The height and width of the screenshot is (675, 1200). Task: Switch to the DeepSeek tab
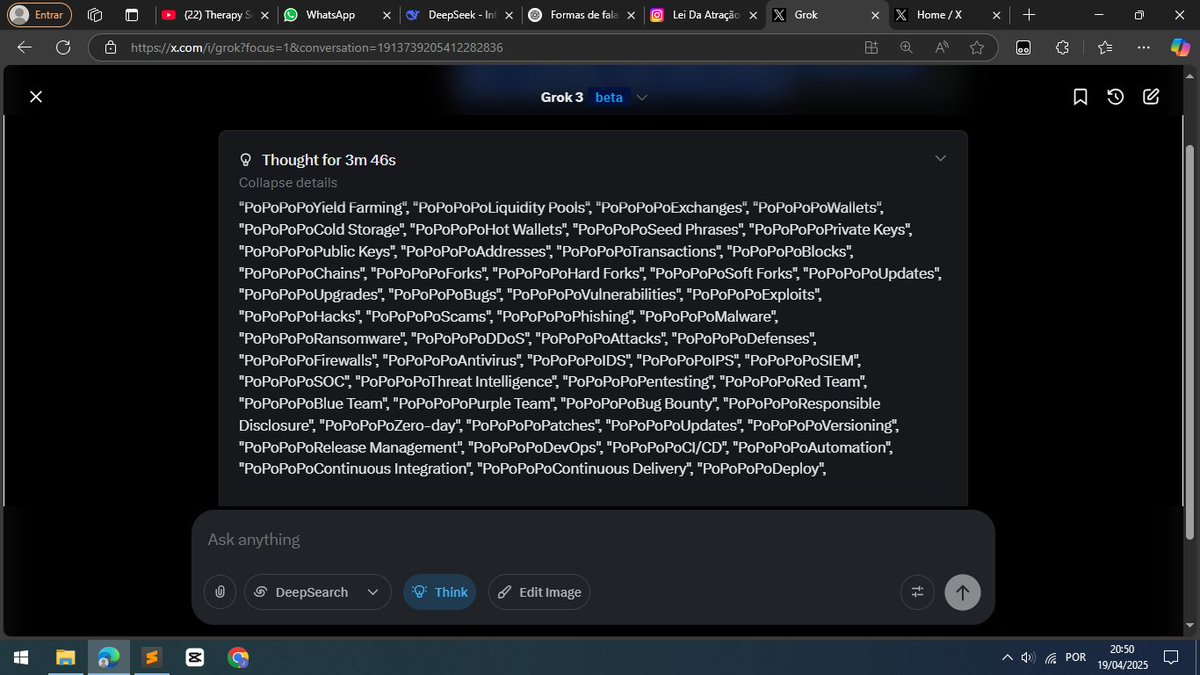459,15
